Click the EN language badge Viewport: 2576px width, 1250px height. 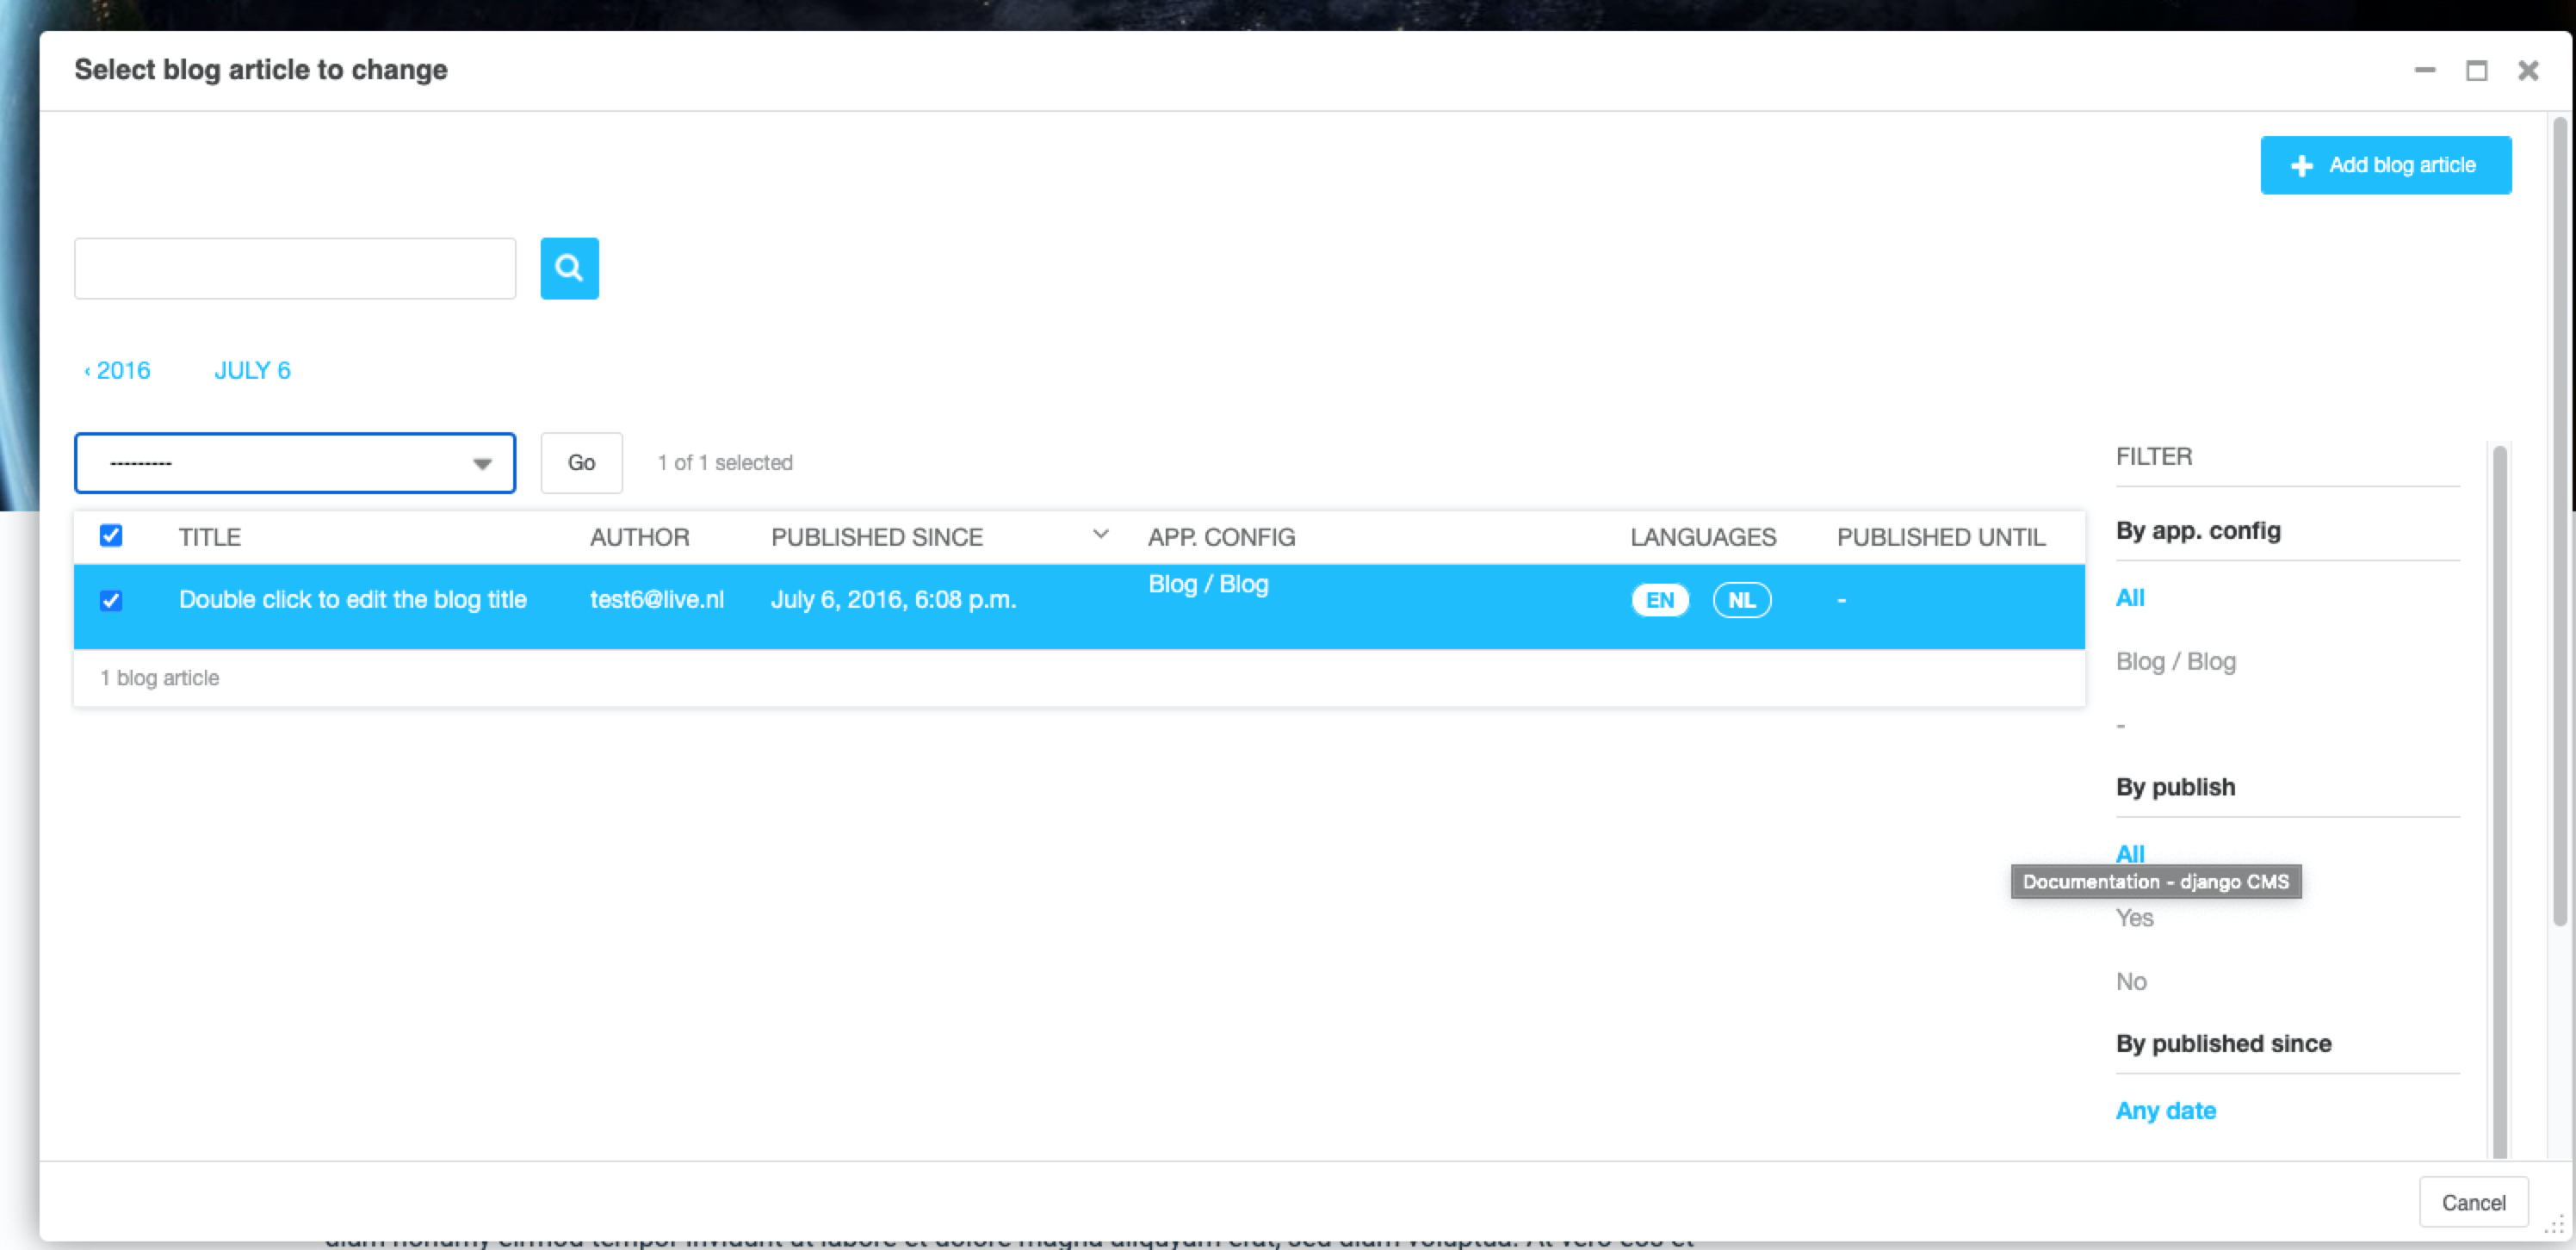(x=1659, y=600)
